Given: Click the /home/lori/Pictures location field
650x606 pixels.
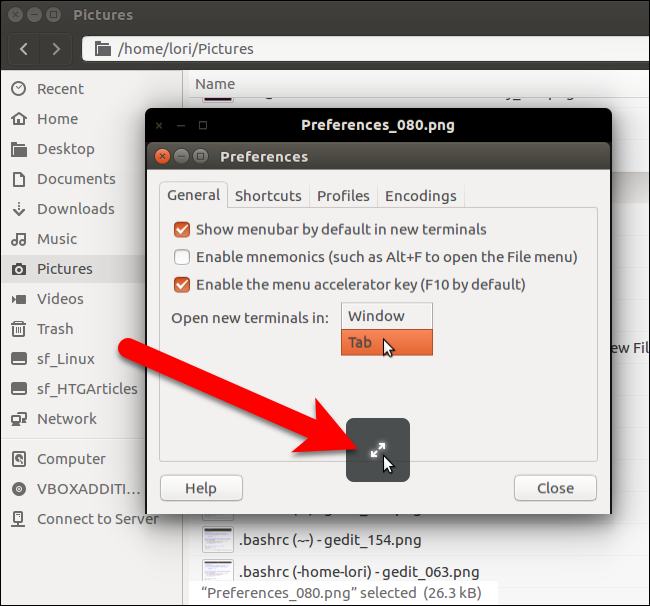Looking at the screenshot, I should coord(366,48).
